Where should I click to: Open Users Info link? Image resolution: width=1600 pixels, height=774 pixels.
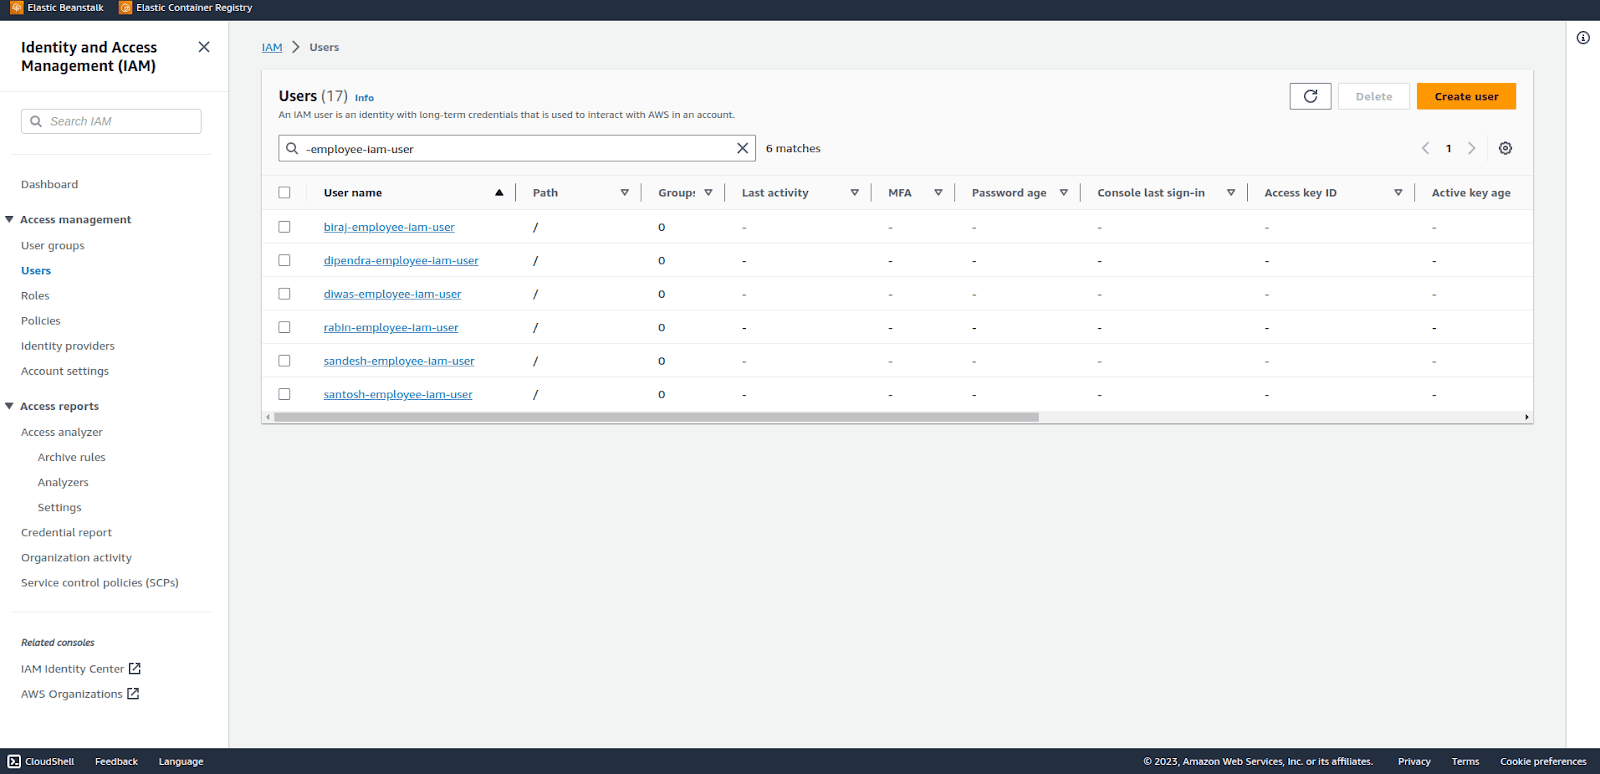click(364, 98)
